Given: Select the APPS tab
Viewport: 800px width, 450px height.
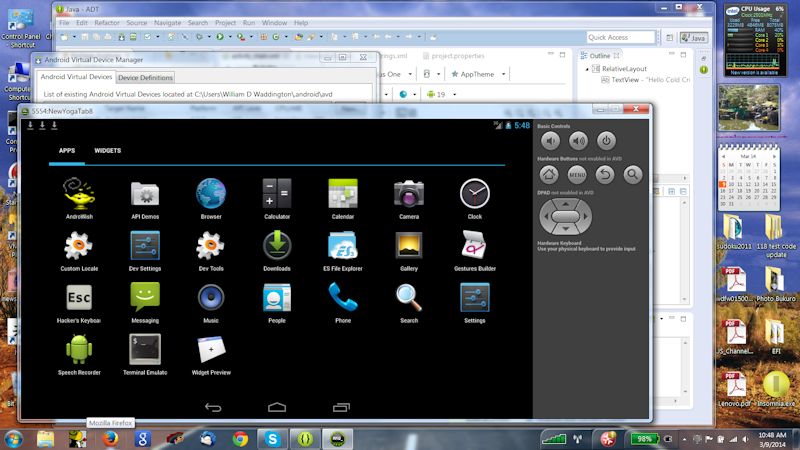Looking at the screenshot, I should pos(67,151).
